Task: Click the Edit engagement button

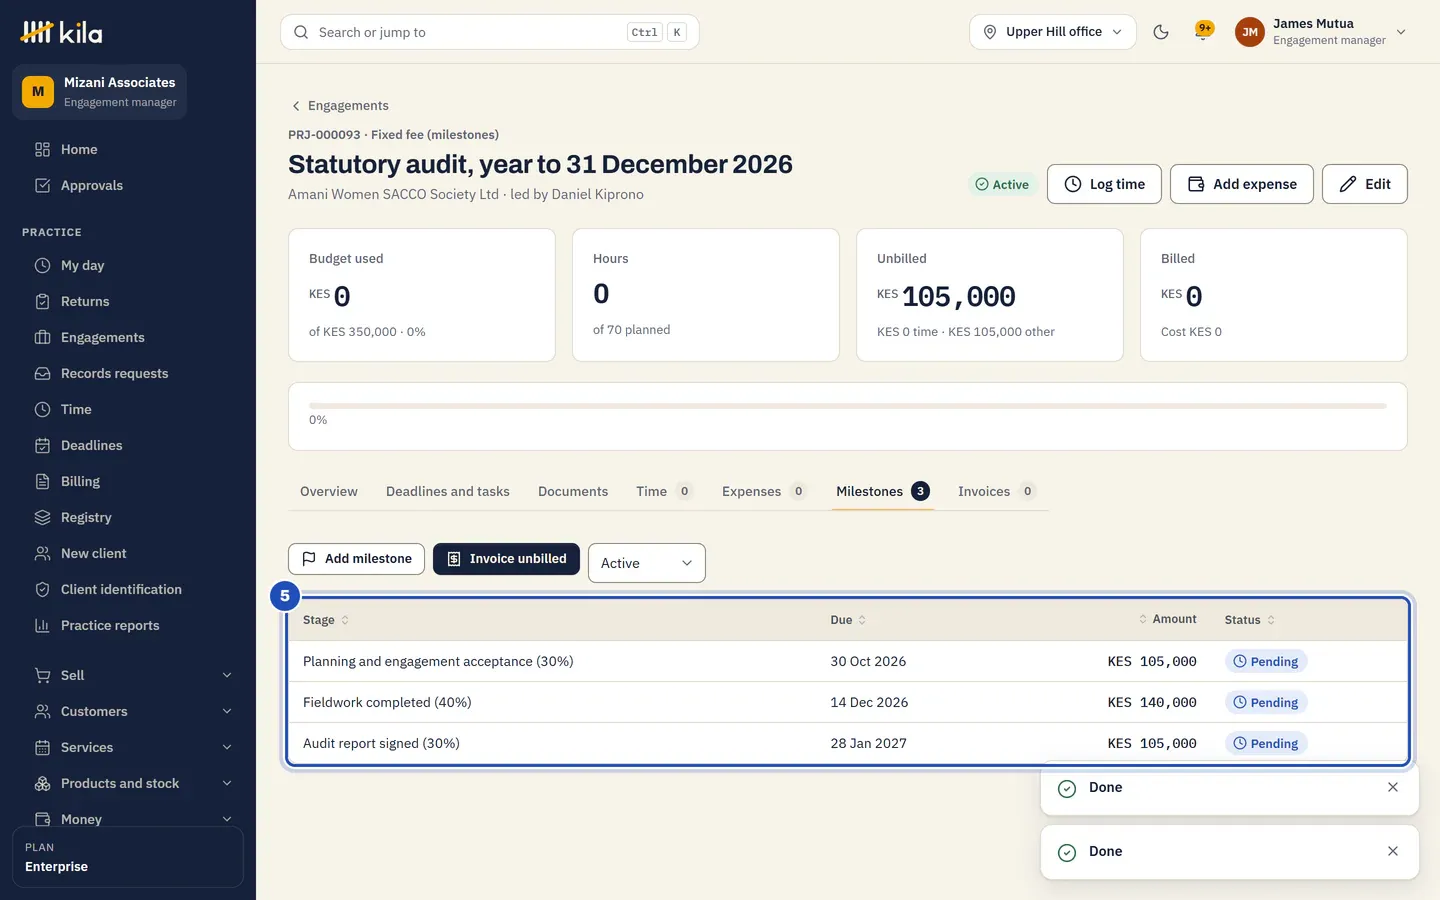Action: 1364,184
